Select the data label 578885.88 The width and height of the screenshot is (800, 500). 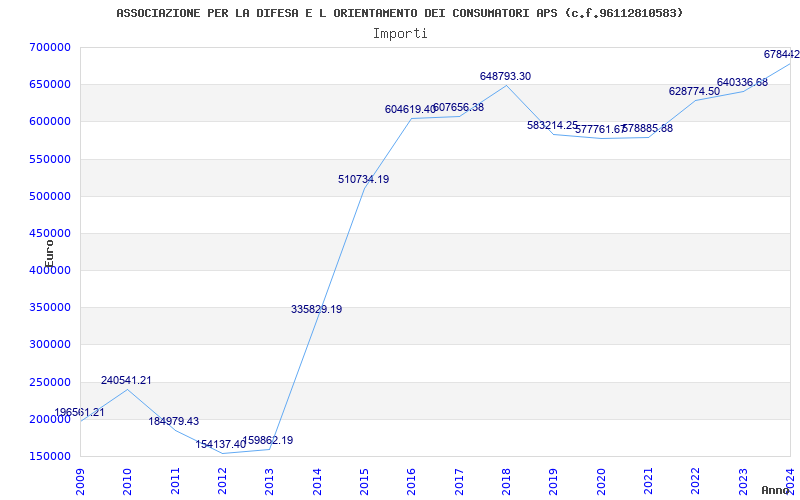point(647,129)
